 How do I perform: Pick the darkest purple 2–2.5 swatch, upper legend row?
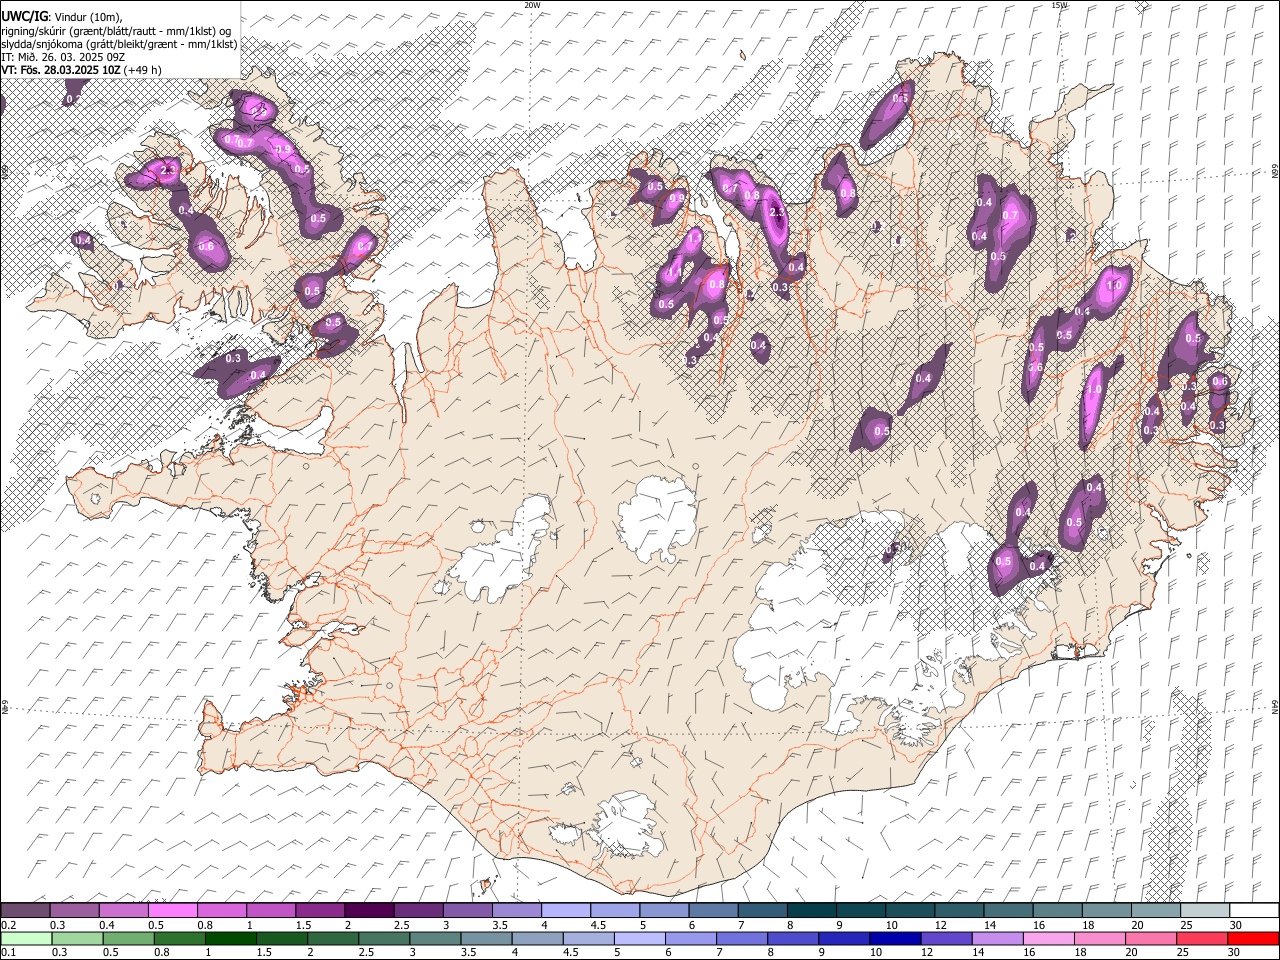[x=369, y=911]
